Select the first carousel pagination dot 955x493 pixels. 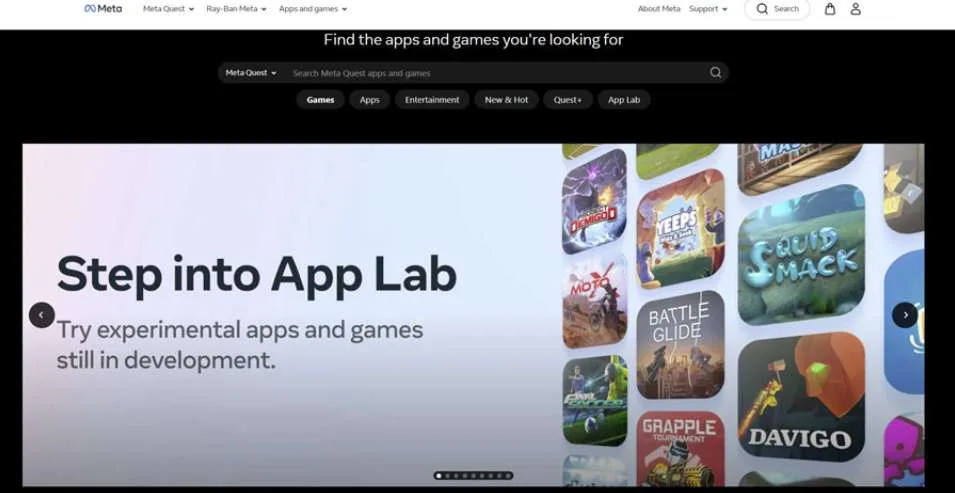439,476
